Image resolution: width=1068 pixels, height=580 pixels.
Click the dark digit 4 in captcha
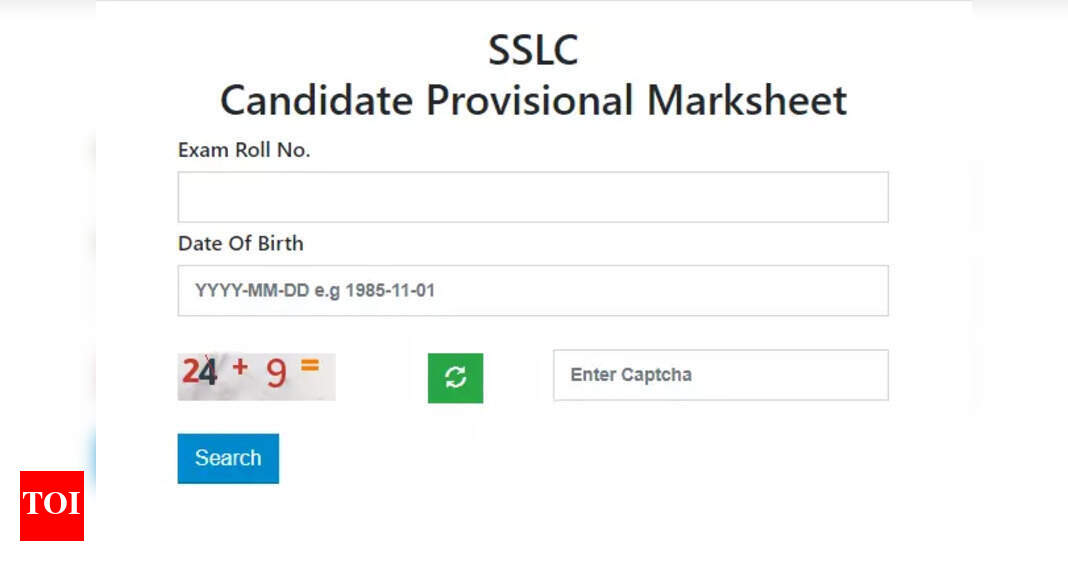(x=207, y=373)
